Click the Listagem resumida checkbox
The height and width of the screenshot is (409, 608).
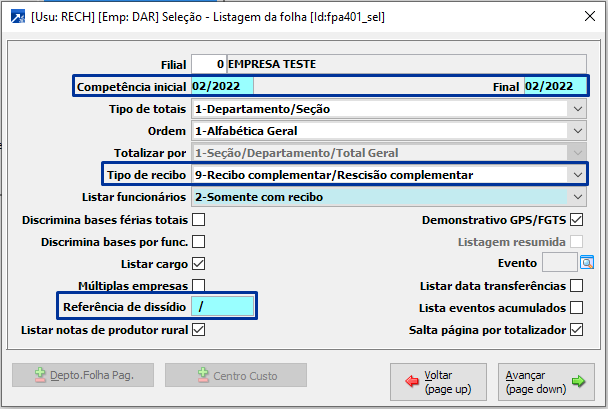(576, 242)
